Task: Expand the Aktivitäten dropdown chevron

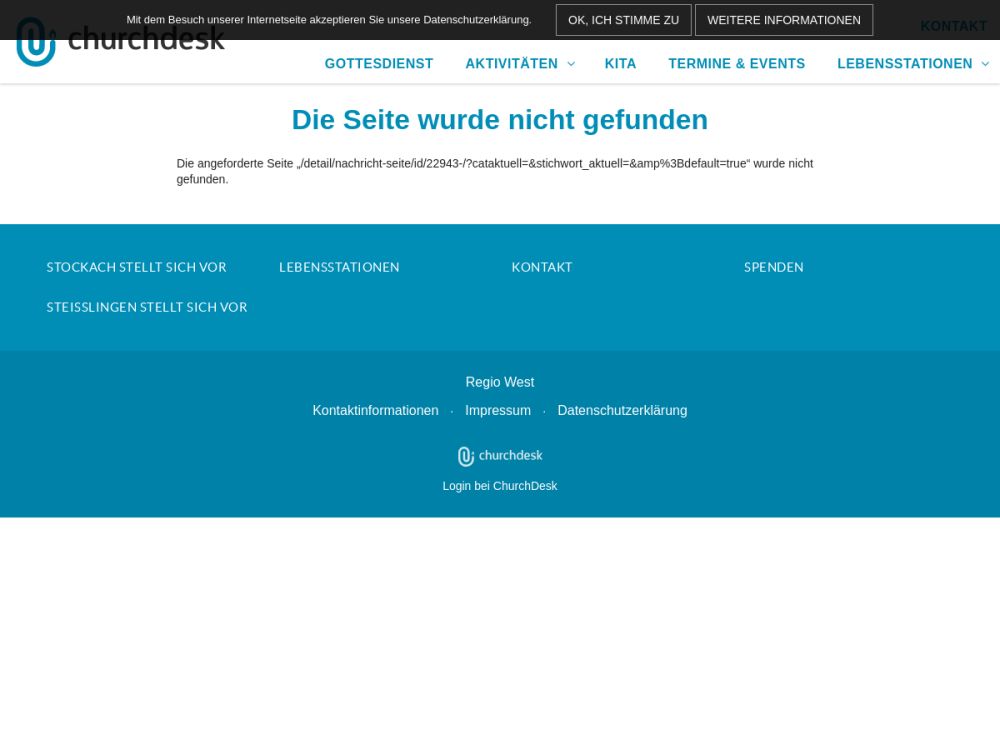Action: 571,64
